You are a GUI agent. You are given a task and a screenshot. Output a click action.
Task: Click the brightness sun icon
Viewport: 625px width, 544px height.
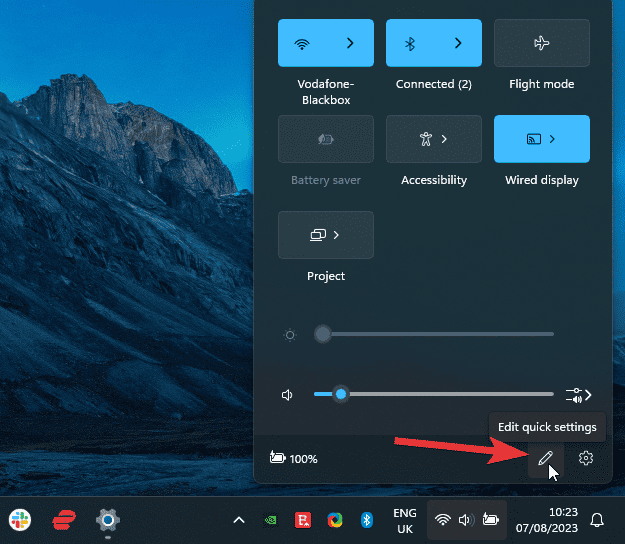coord(290,335)
